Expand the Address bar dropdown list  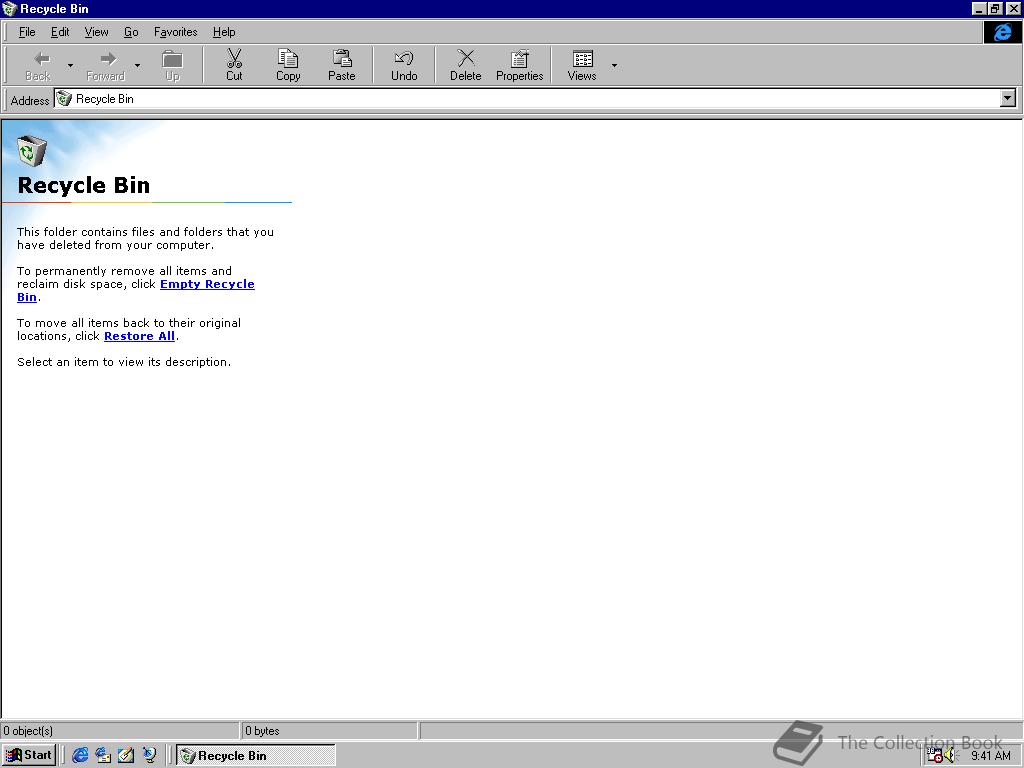coord(1008,99)
